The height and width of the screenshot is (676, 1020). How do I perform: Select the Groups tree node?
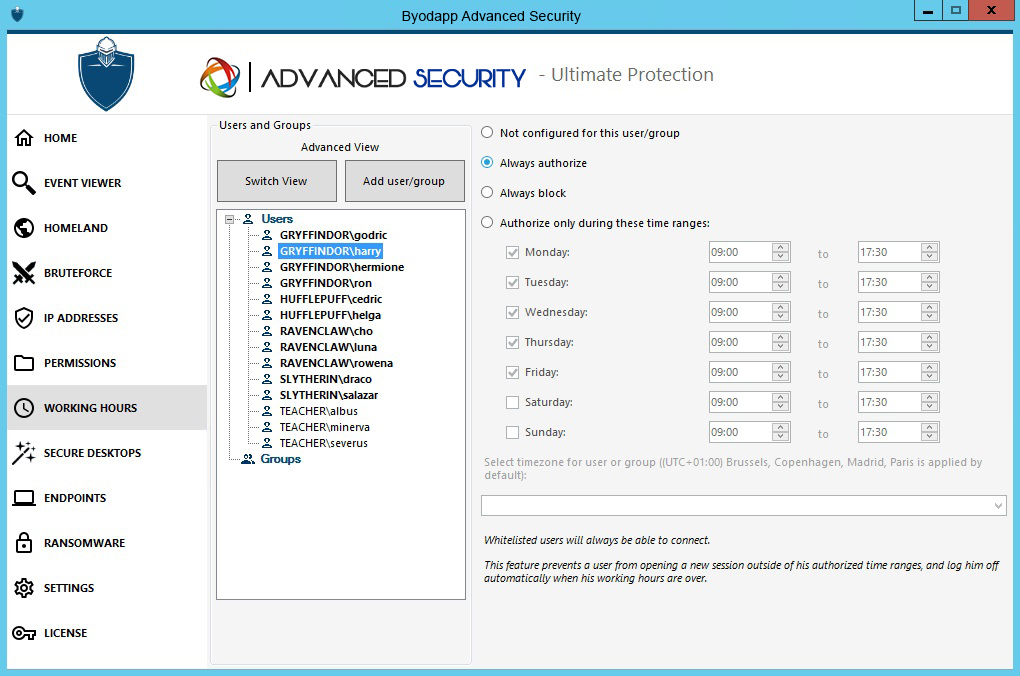pos(280,459)
